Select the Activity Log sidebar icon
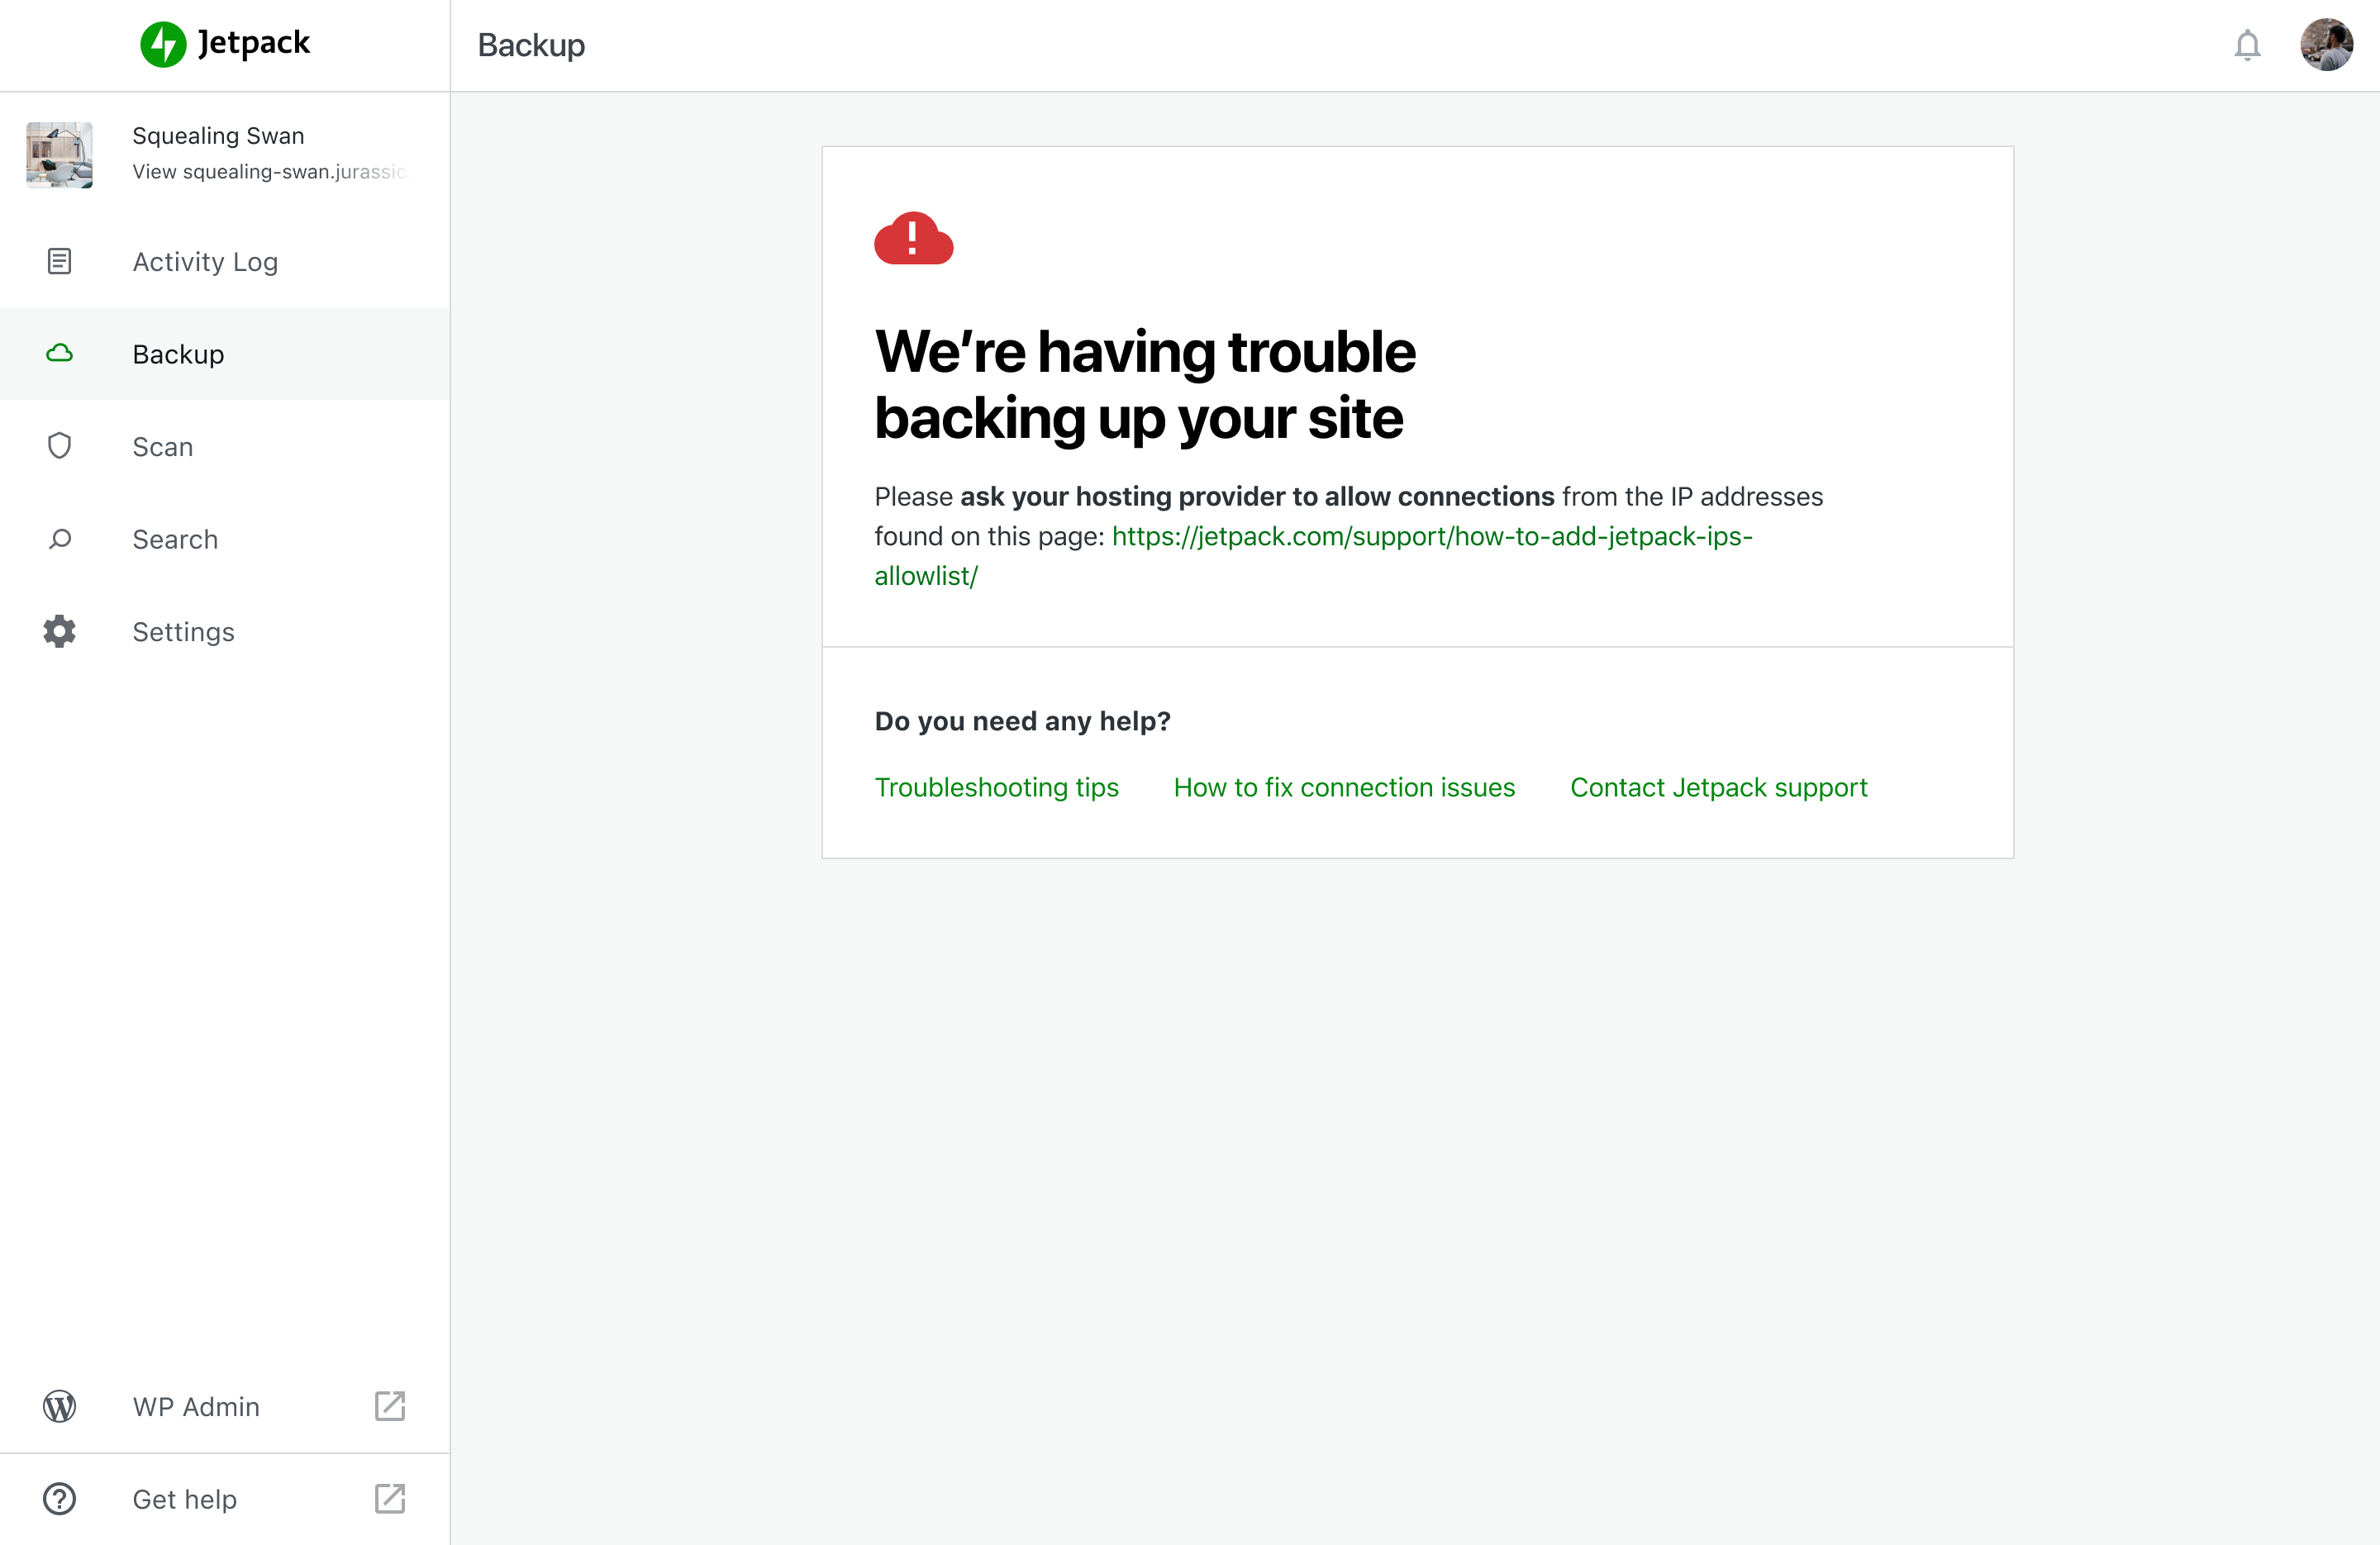Viewport: 2380px width, 1545px height. [x=59, y=261]
